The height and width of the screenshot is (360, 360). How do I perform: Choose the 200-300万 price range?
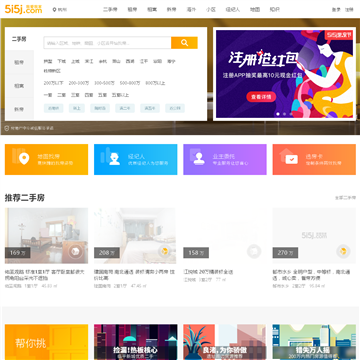[79, 83]
